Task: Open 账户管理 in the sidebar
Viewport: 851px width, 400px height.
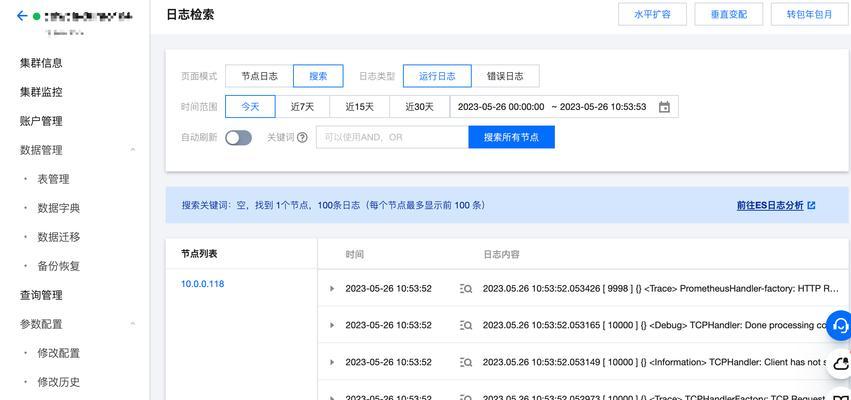Action: (x=41, y=121)
